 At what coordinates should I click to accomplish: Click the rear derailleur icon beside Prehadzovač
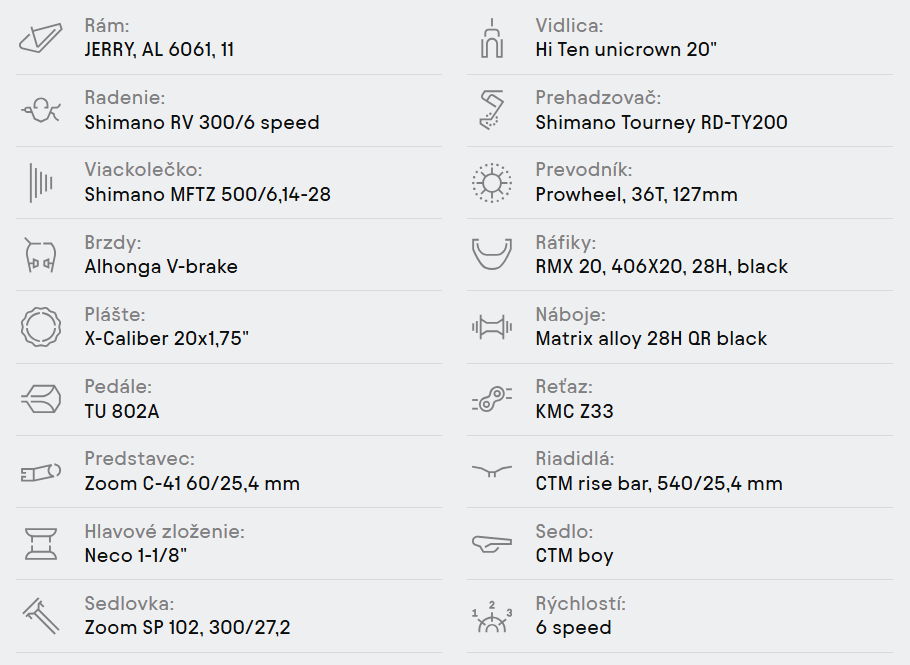pyautogui.click(x=492, y=110)
